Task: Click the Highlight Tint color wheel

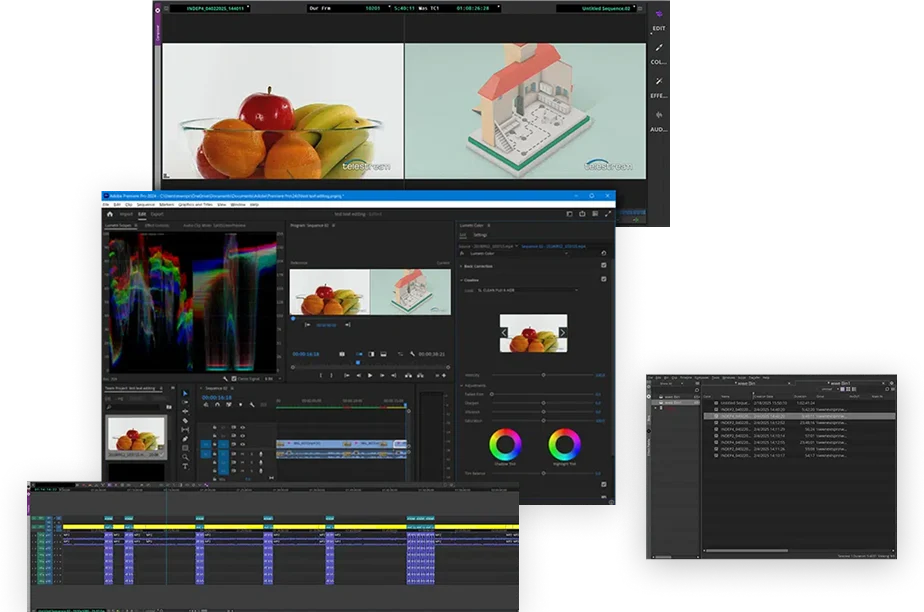Action: (564, 444)
